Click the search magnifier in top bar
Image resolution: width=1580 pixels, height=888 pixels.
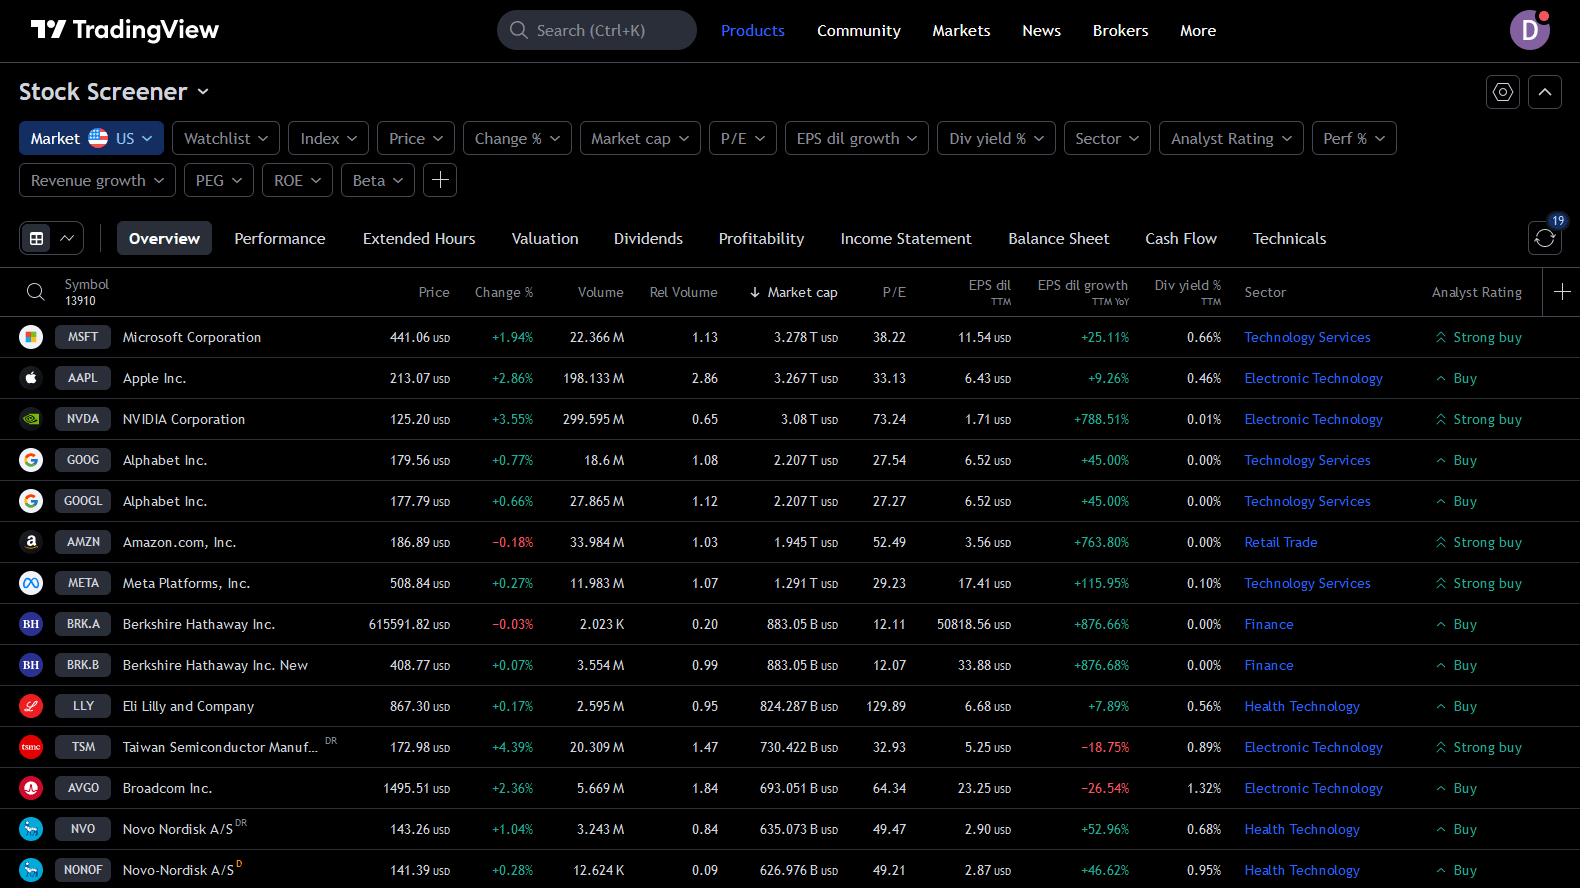coord(518,30)
